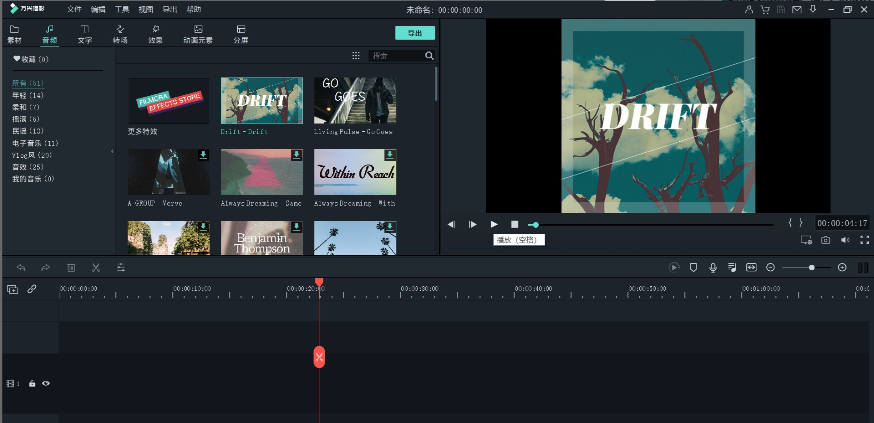Screen dimensions: 874x423
Task: Click the 导出 export button
Action: point(415,33)
